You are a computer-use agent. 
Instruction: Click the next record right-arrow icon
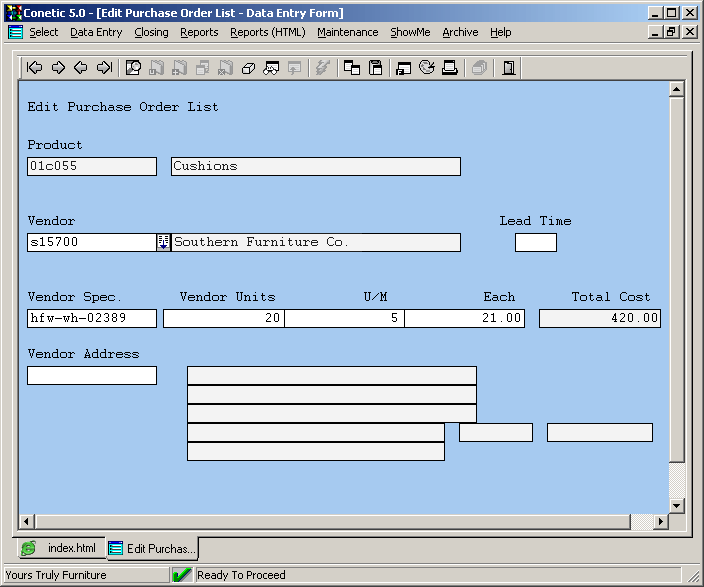[58, 68]
